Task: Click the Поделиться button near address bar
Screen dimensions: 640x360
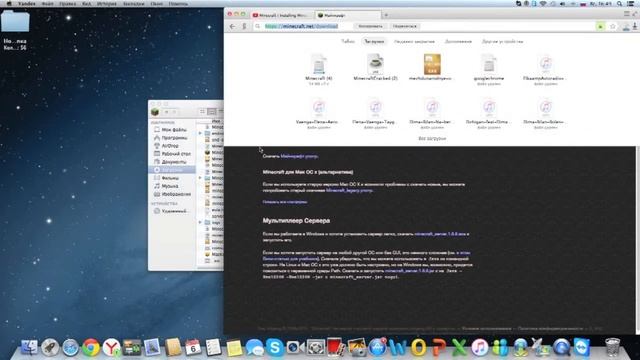Action: pyautogui.click(x=404, y=26)
